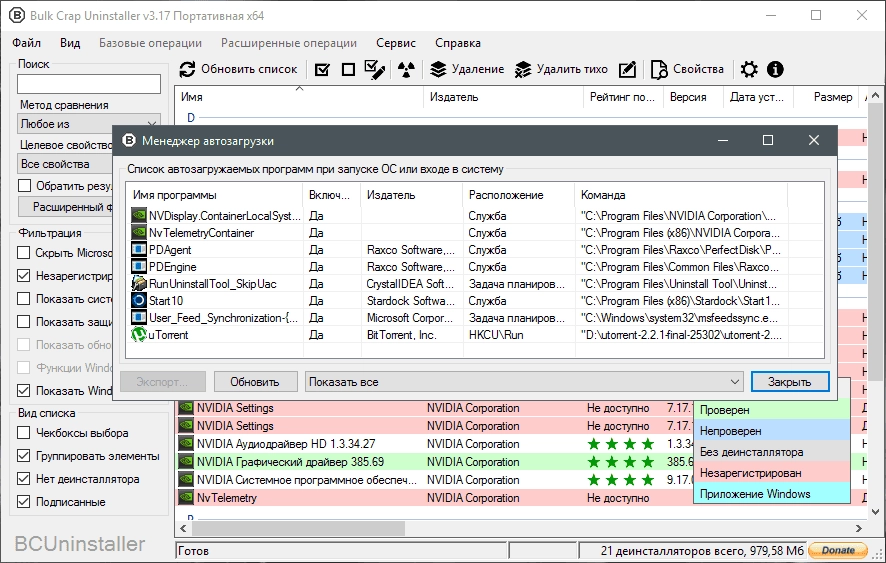Image resolution: width=886 pixels, height=563 pixels.
Task: Open Базовые операции menu
Action: point(150,43)
